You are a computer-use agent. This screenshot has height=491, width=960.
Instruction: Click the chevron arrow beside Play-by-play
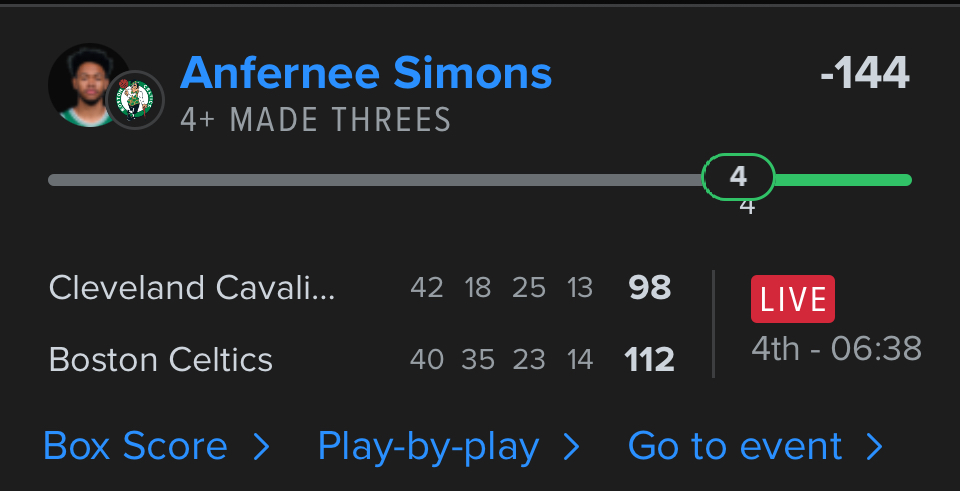point(571,447)
